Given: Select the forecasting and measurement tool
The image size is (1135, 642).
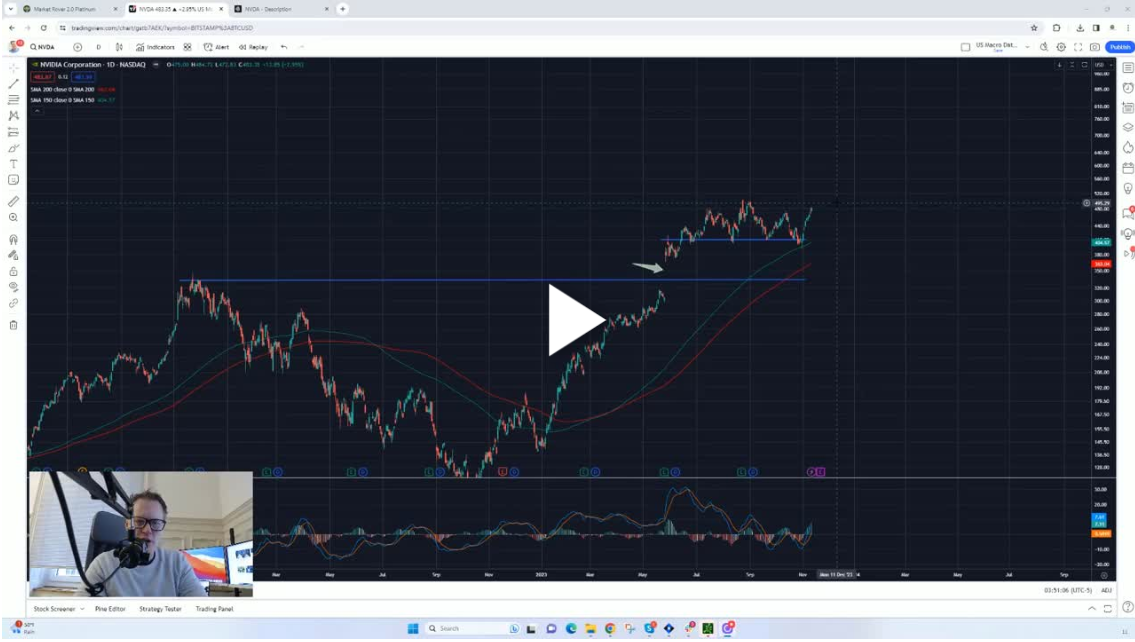Looking at the screenshot, I should (x=13, y=132).
